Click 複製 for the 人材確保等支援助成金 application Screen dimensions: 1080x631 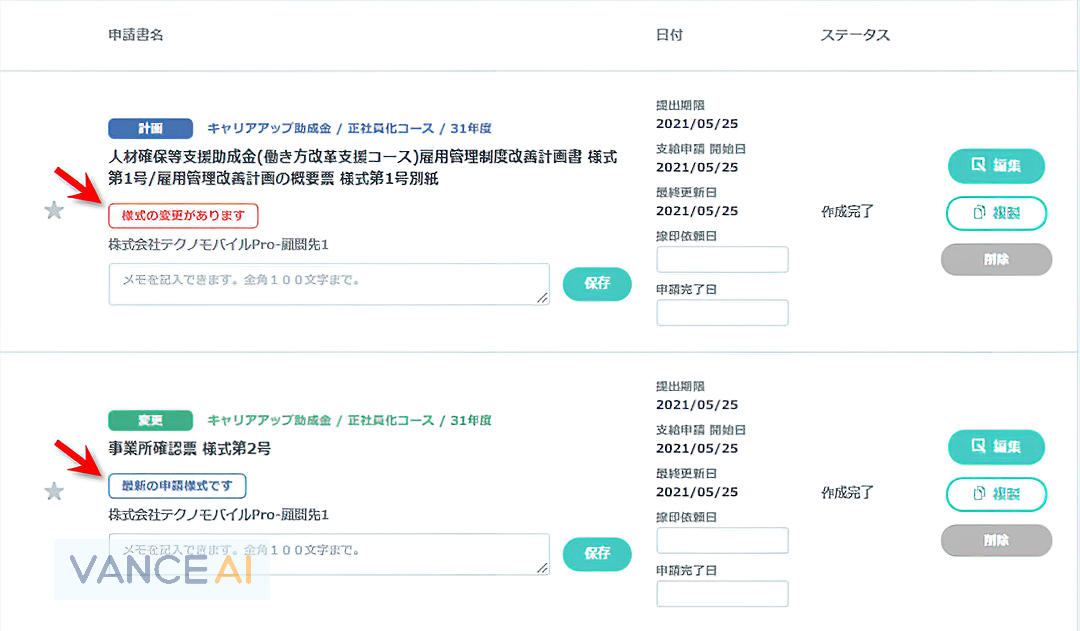coord(995,213)
